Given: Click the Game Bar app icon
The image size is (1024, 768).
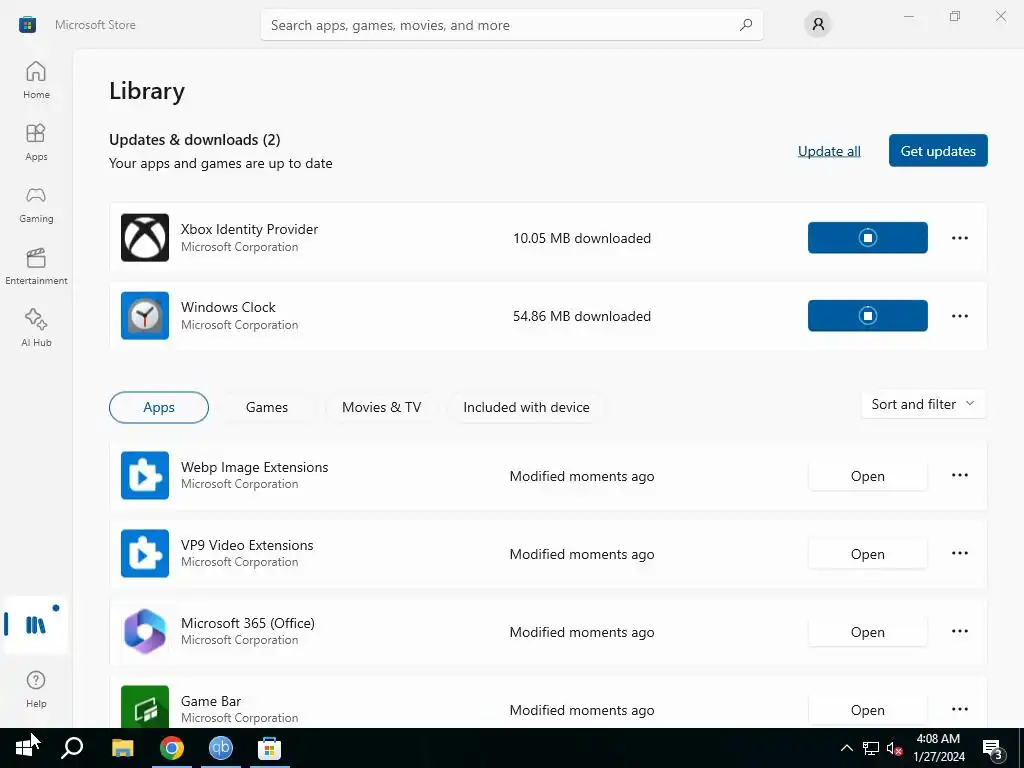Looking at the screenshot, I should coord(145,707).
